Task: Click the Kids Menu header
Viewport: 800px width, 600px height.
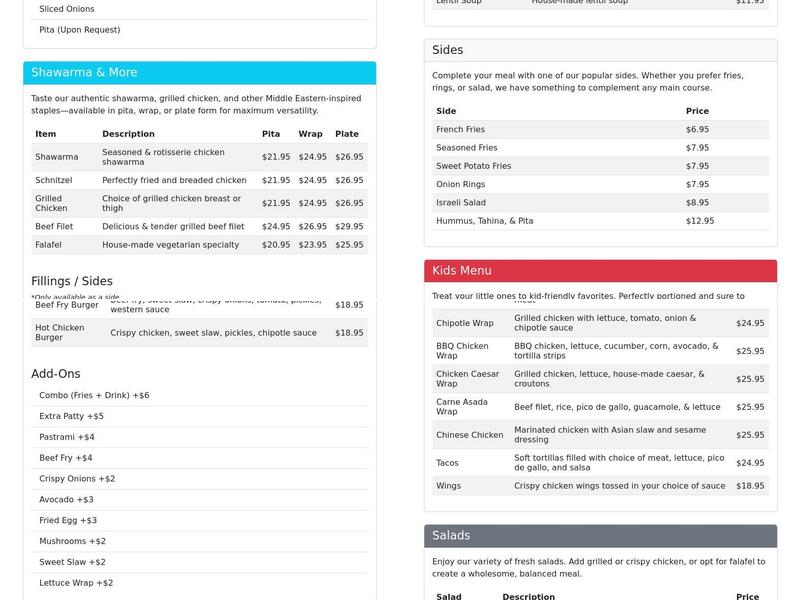Action: (601, 270)
